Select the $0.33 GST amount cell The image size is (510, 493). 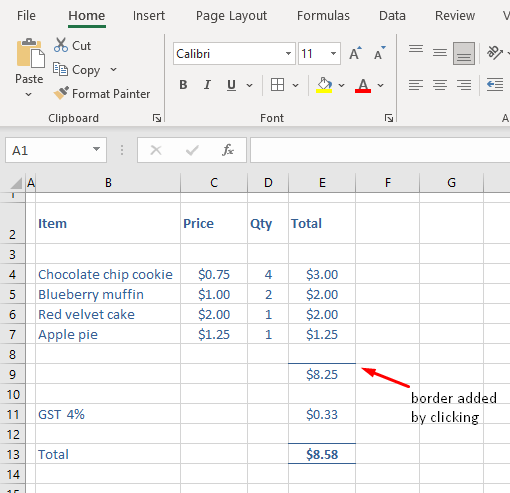[x=322, y=414]
